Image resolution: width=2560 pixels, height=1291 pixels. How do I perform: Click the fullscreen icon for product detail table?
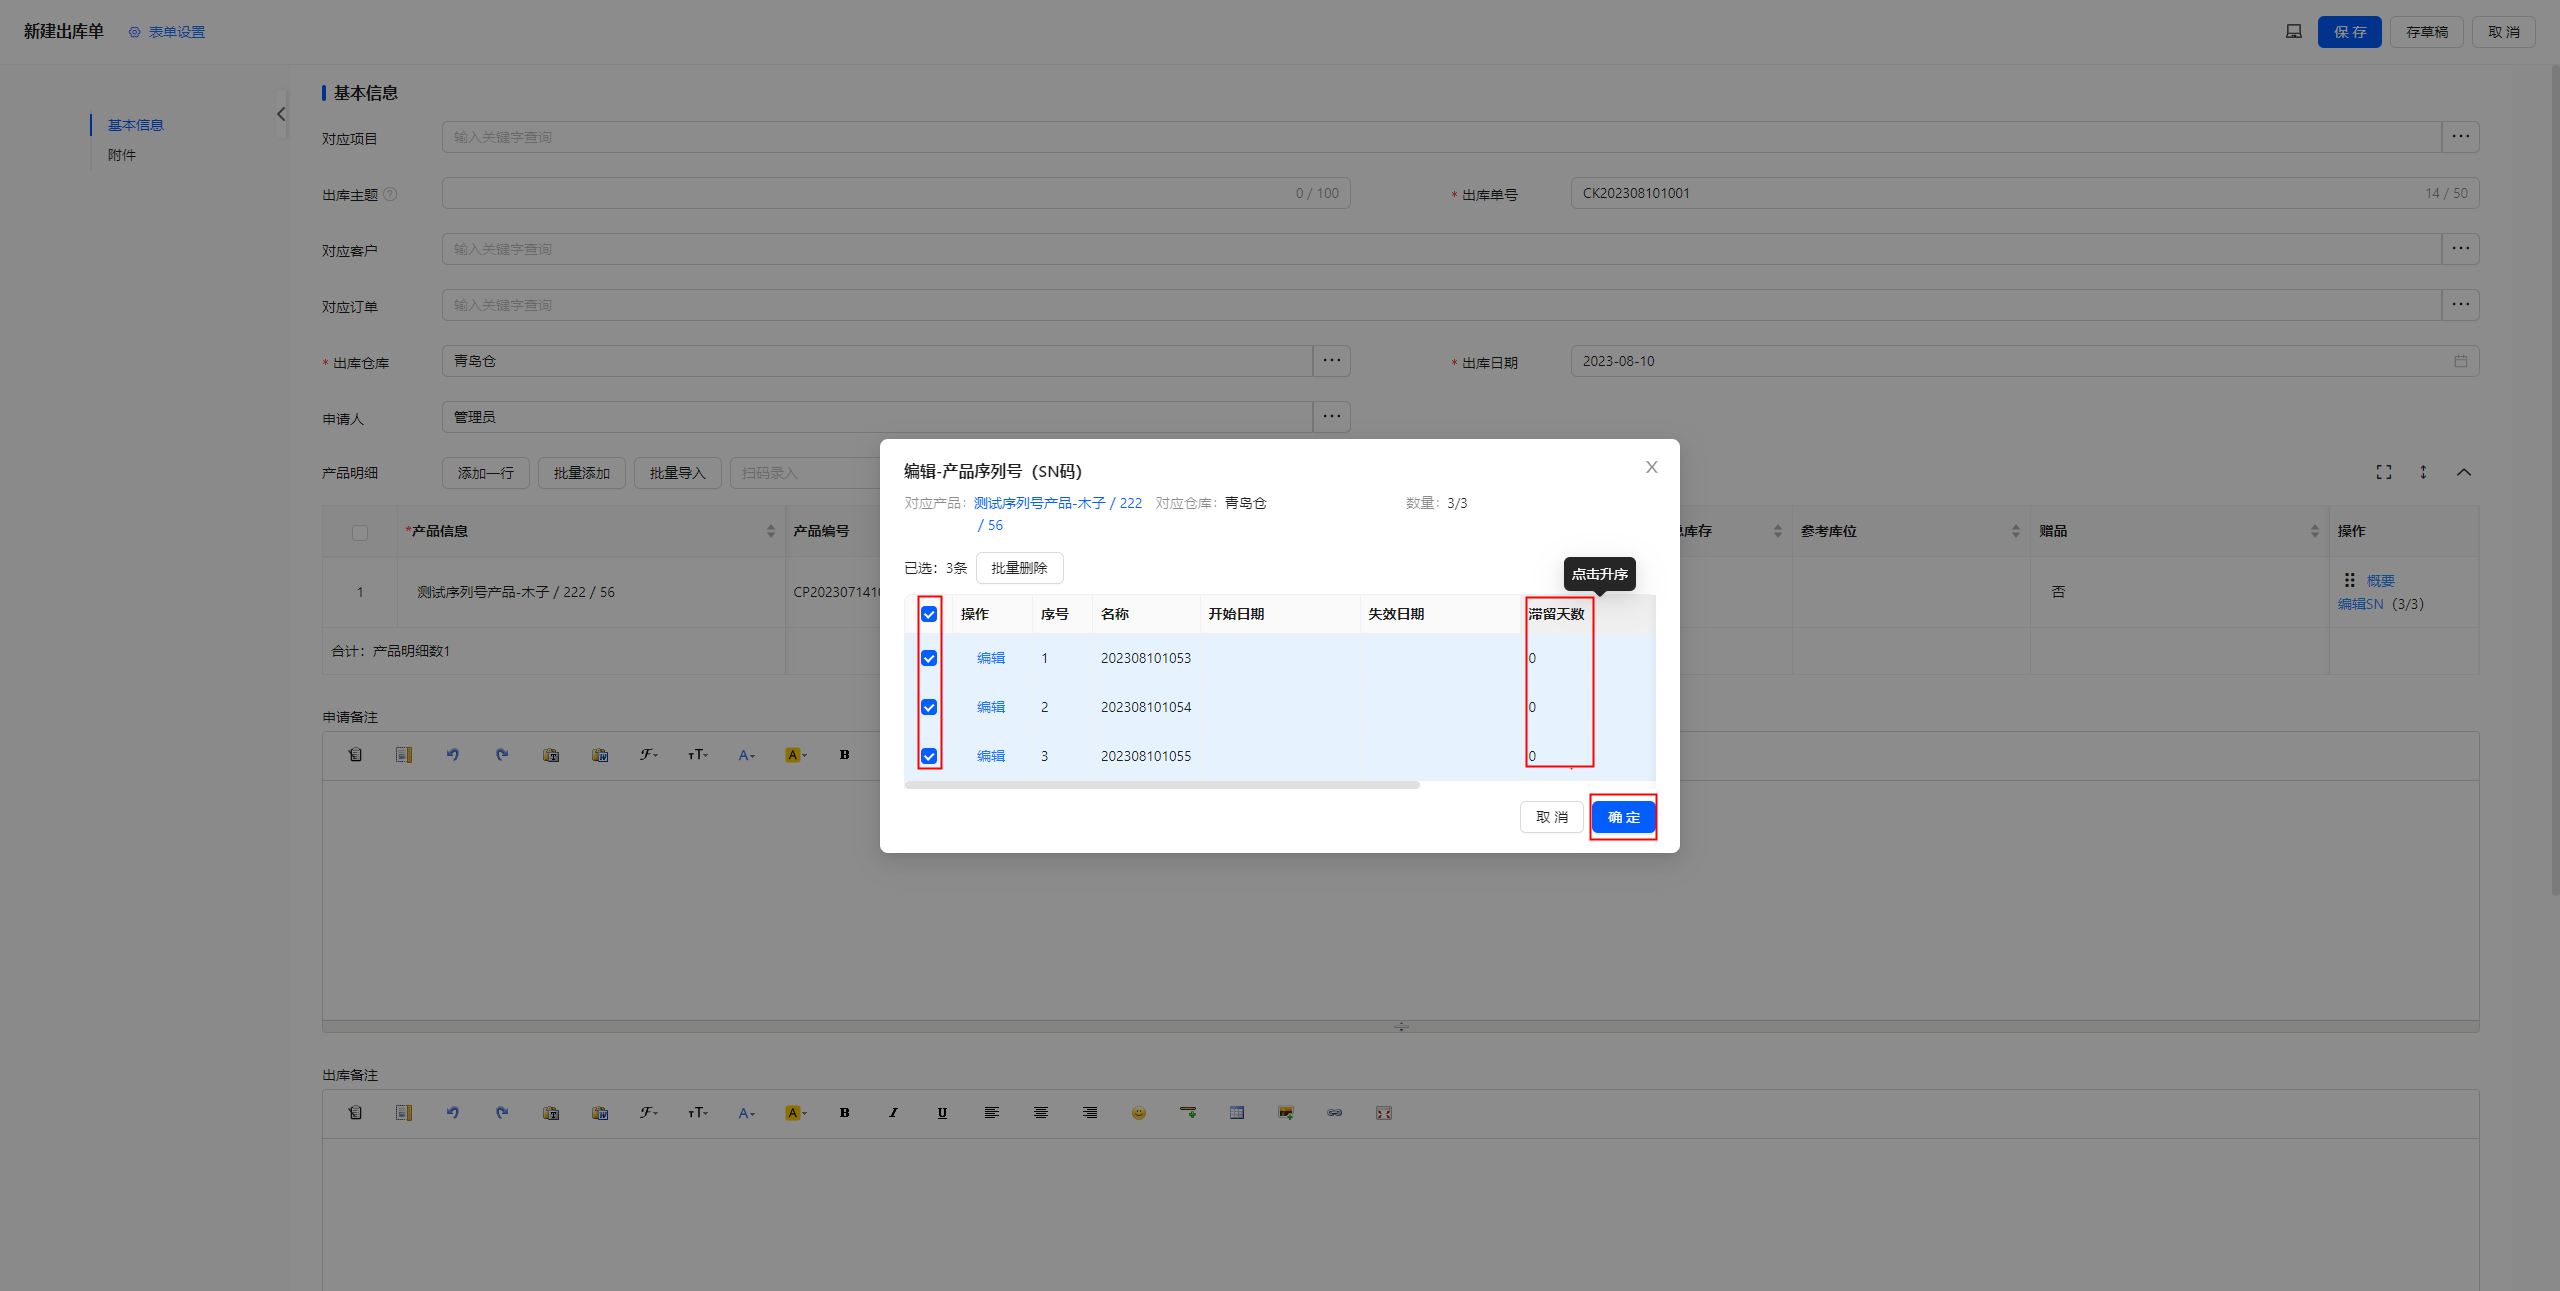click(2384, 472)
